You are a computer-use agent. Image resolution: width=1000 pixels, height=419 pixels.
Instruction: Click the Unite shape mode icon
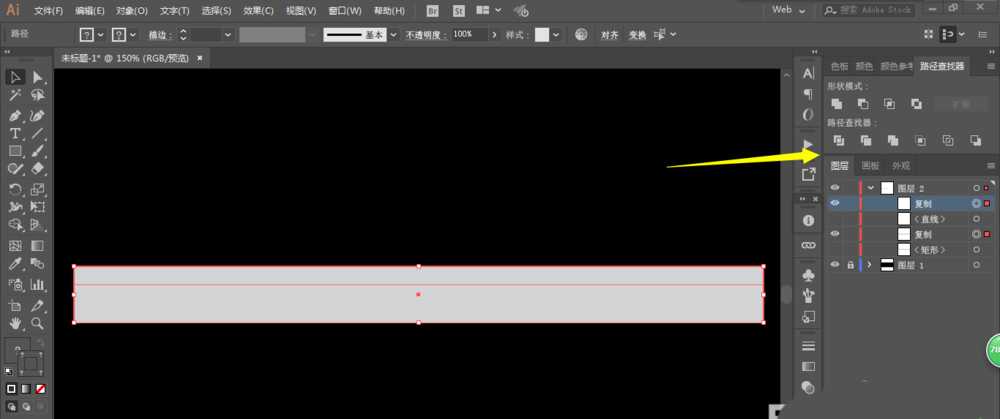[837, 104]
